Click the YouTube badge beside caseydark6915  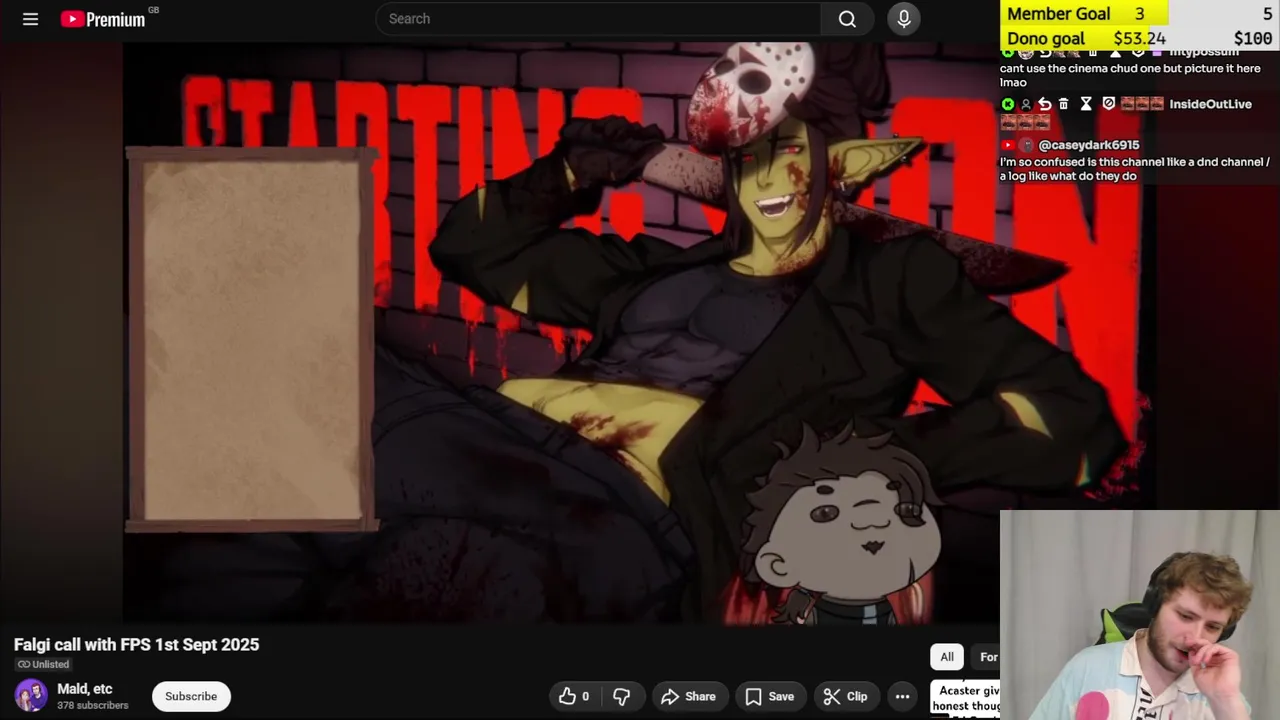tap(1008, 145)
